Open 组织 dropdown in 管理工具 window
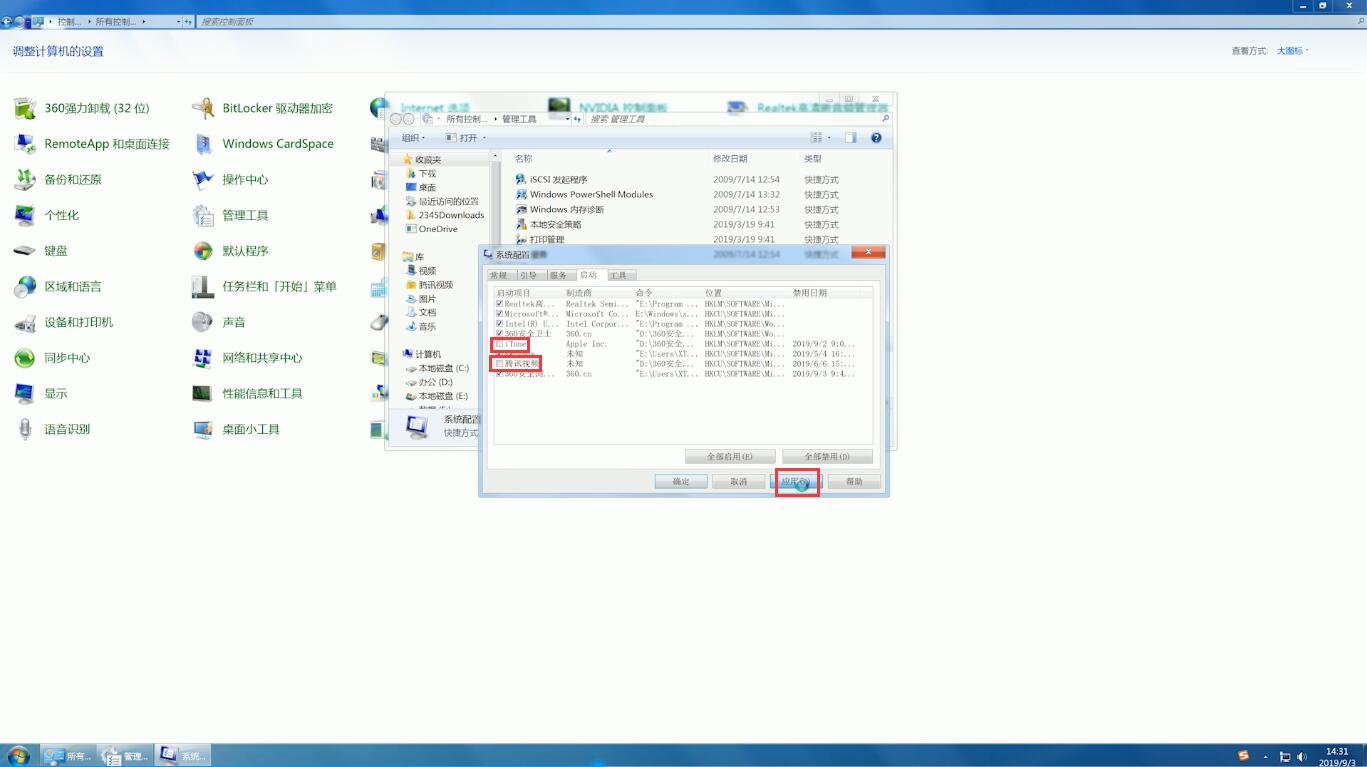Viewport: 1367px width, 767px height. click(x=413, y=138)
